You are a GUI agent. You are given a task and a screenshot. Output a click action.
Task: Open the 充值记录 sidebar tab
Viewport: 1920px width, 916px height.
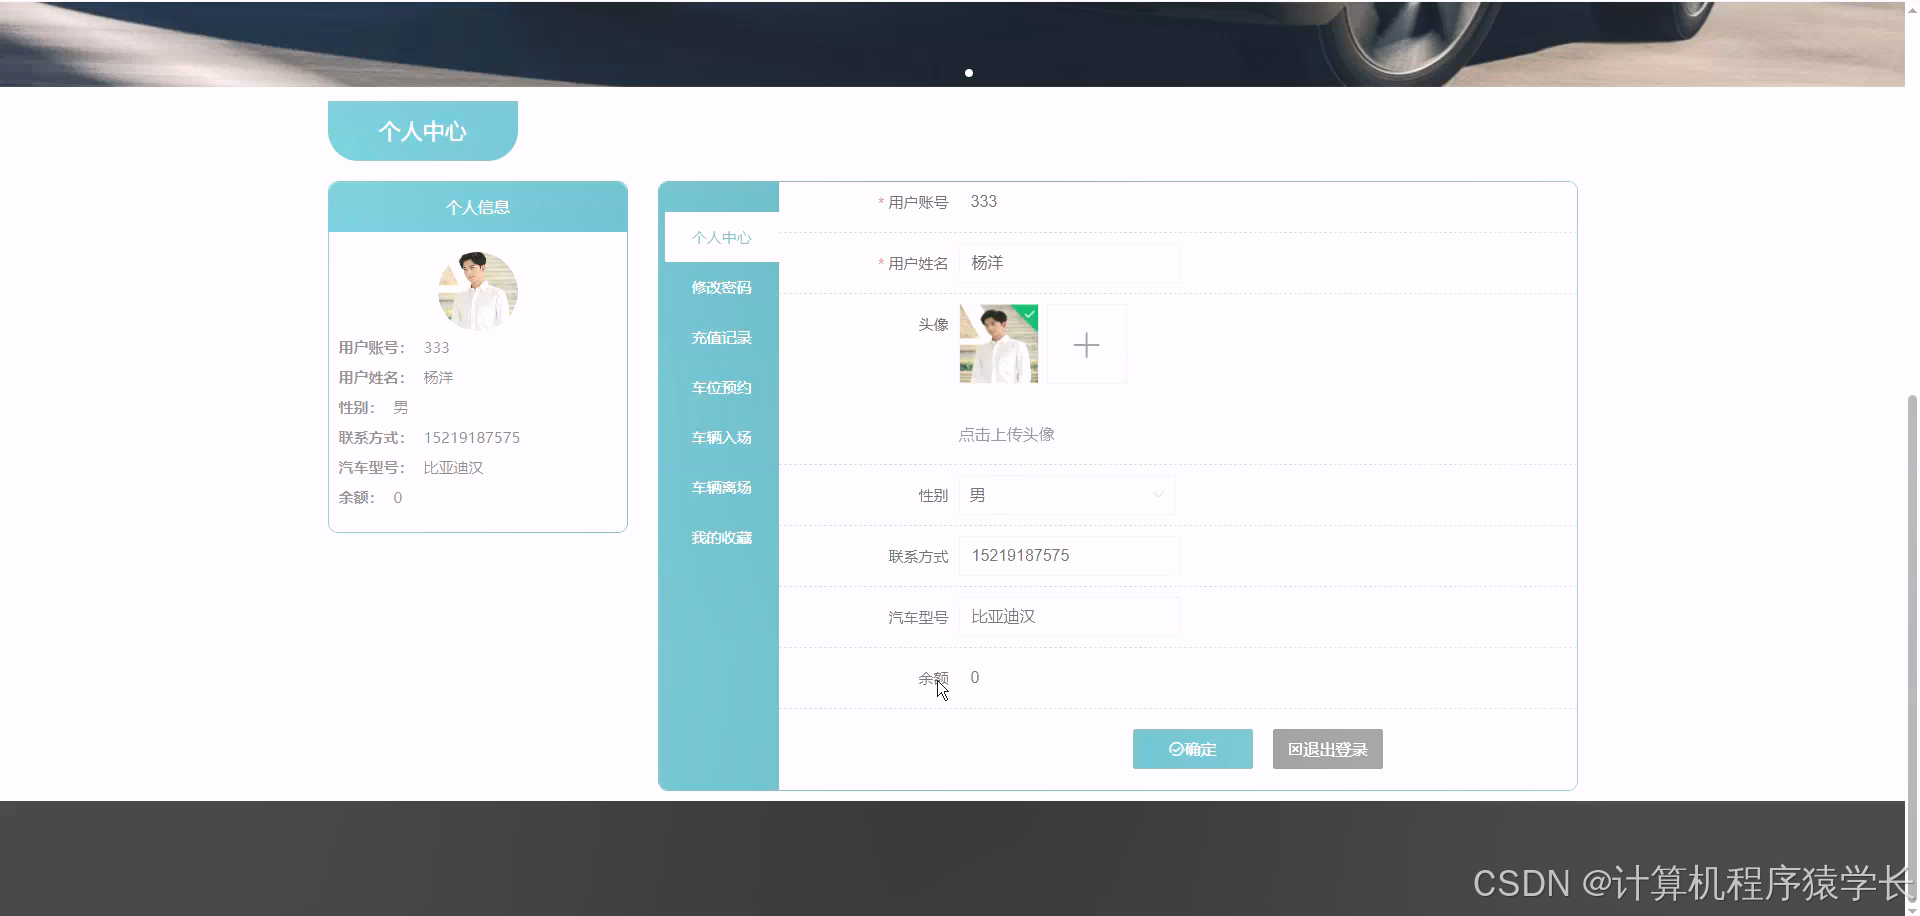point(721,337)
